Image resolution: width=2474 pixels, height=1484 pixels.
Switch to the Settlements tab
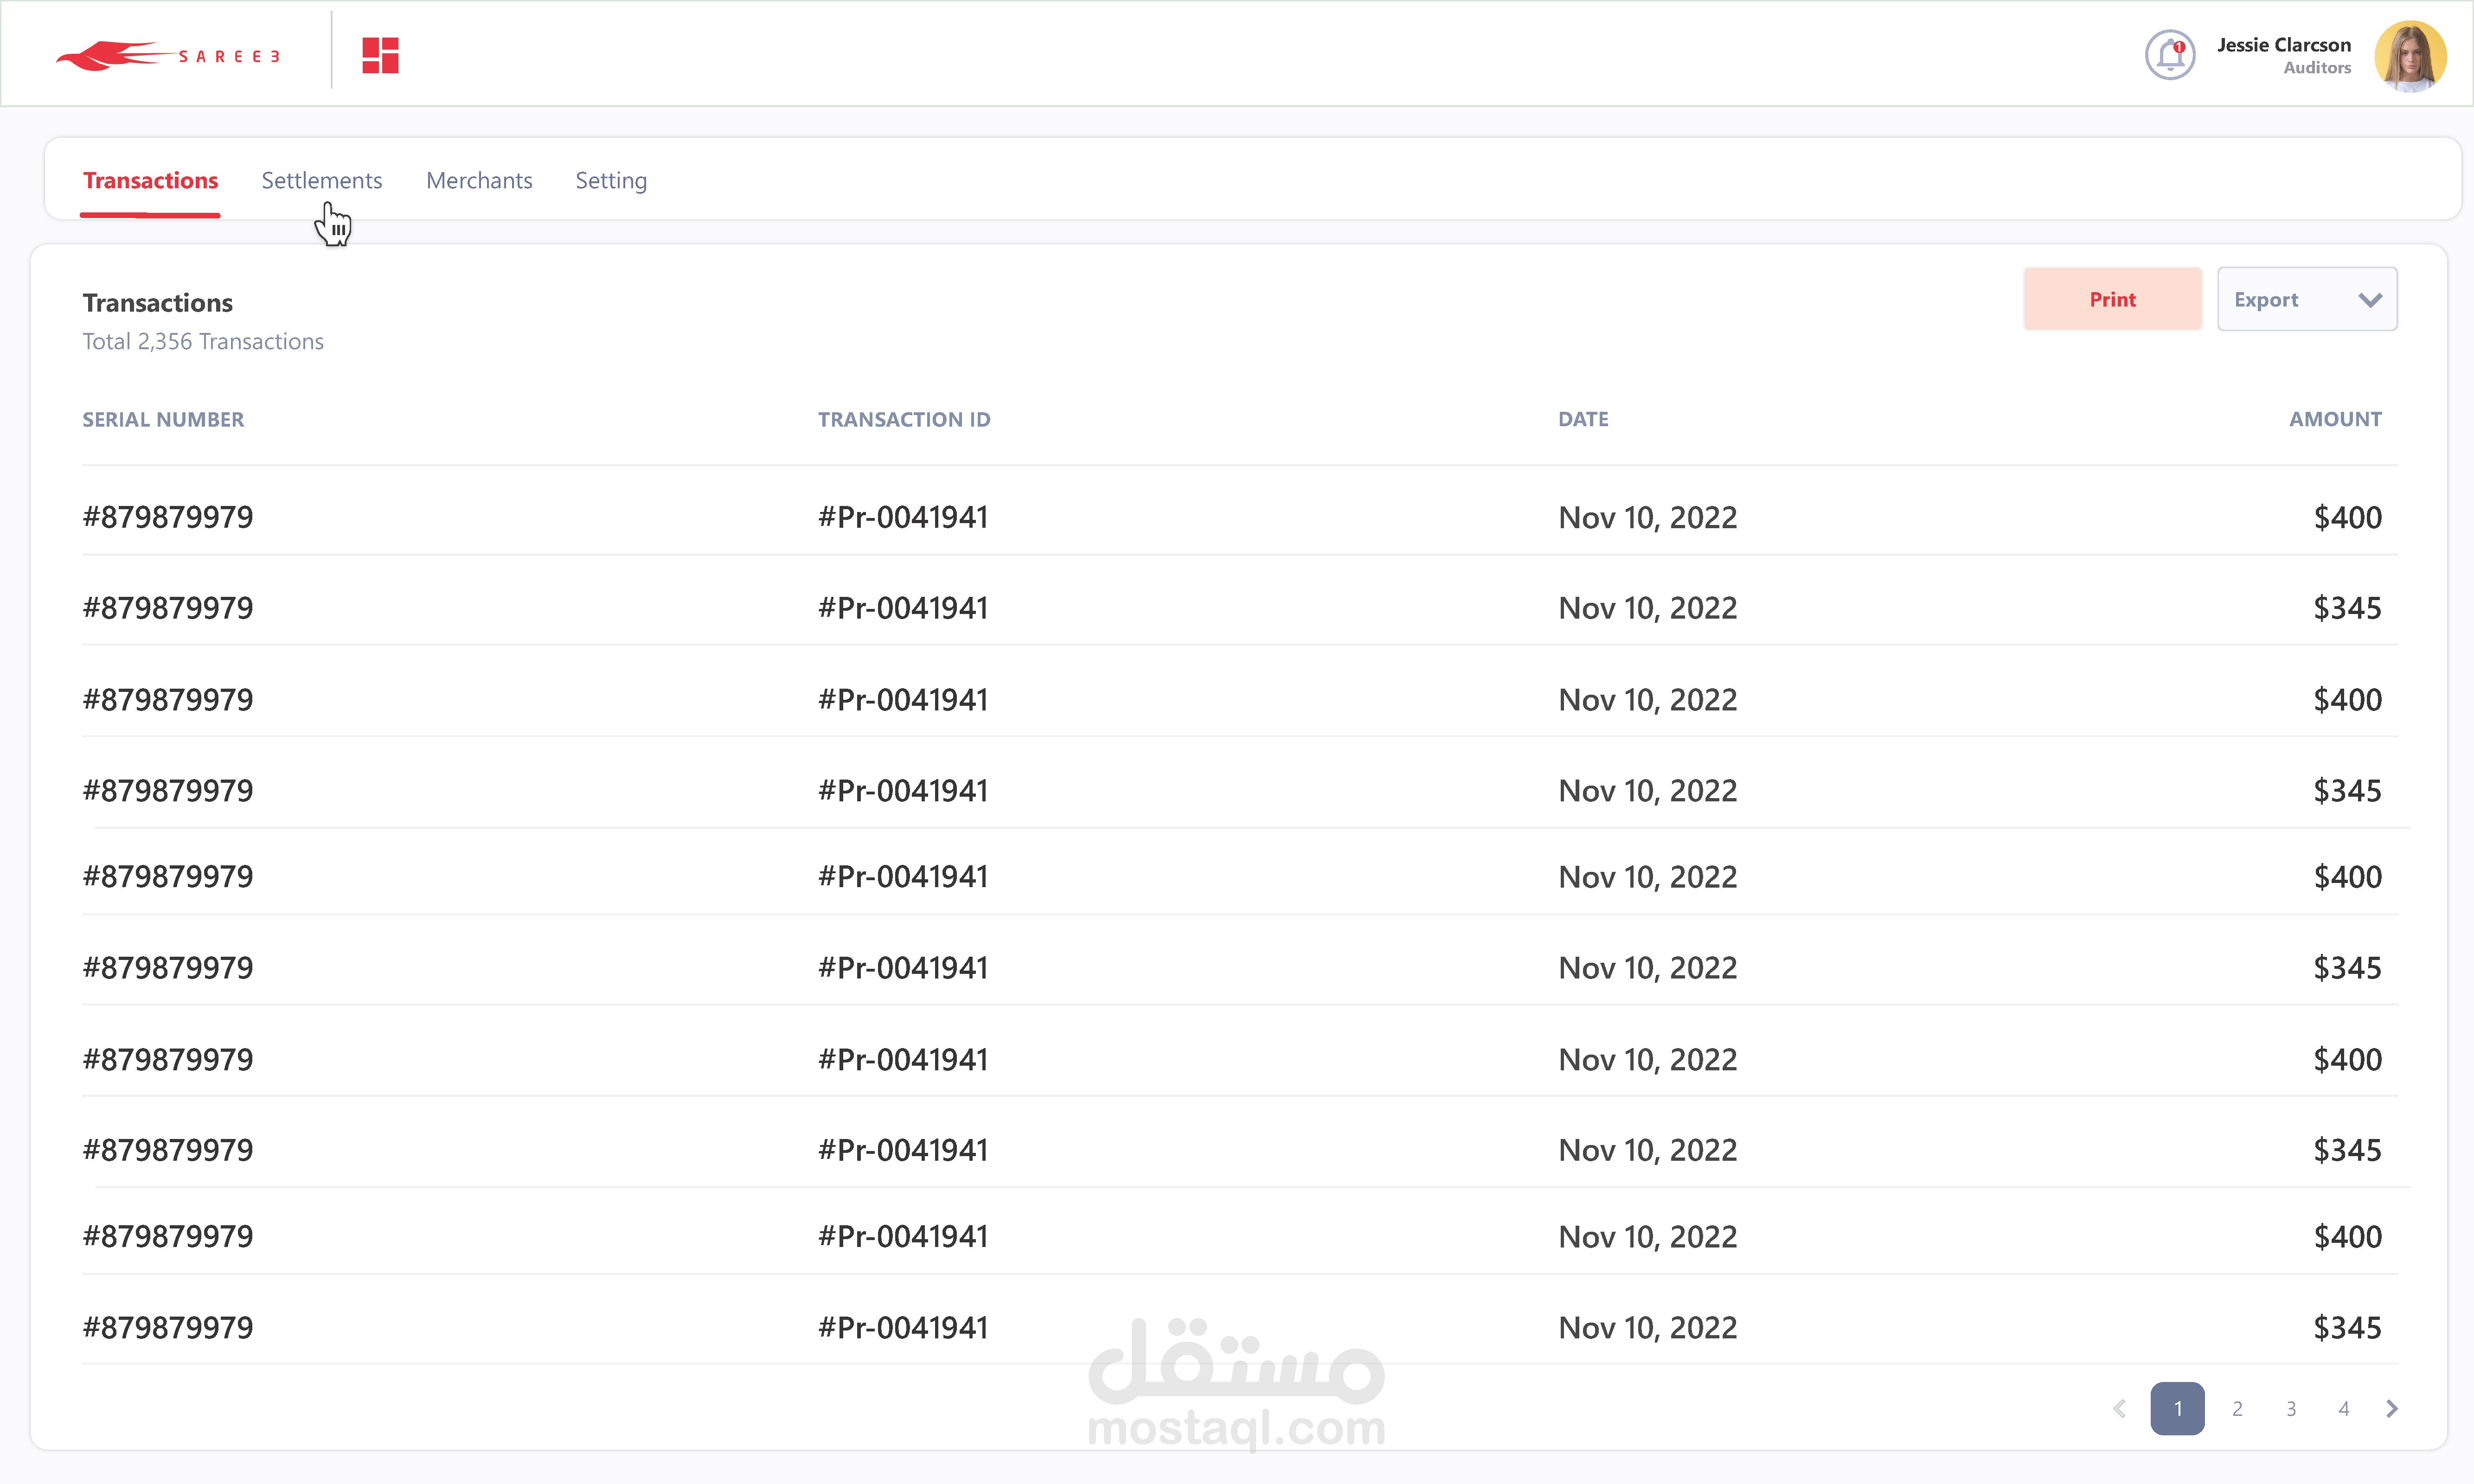[321, 180]
